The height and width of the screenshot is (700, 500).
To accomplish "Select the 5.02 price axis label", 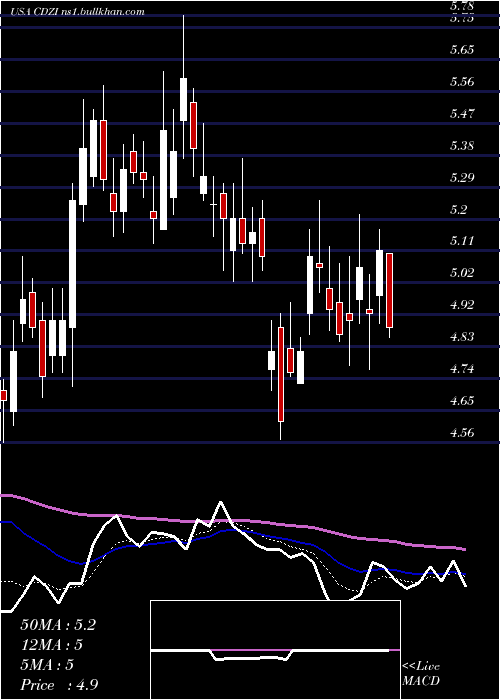I will (x=462, y=273).
